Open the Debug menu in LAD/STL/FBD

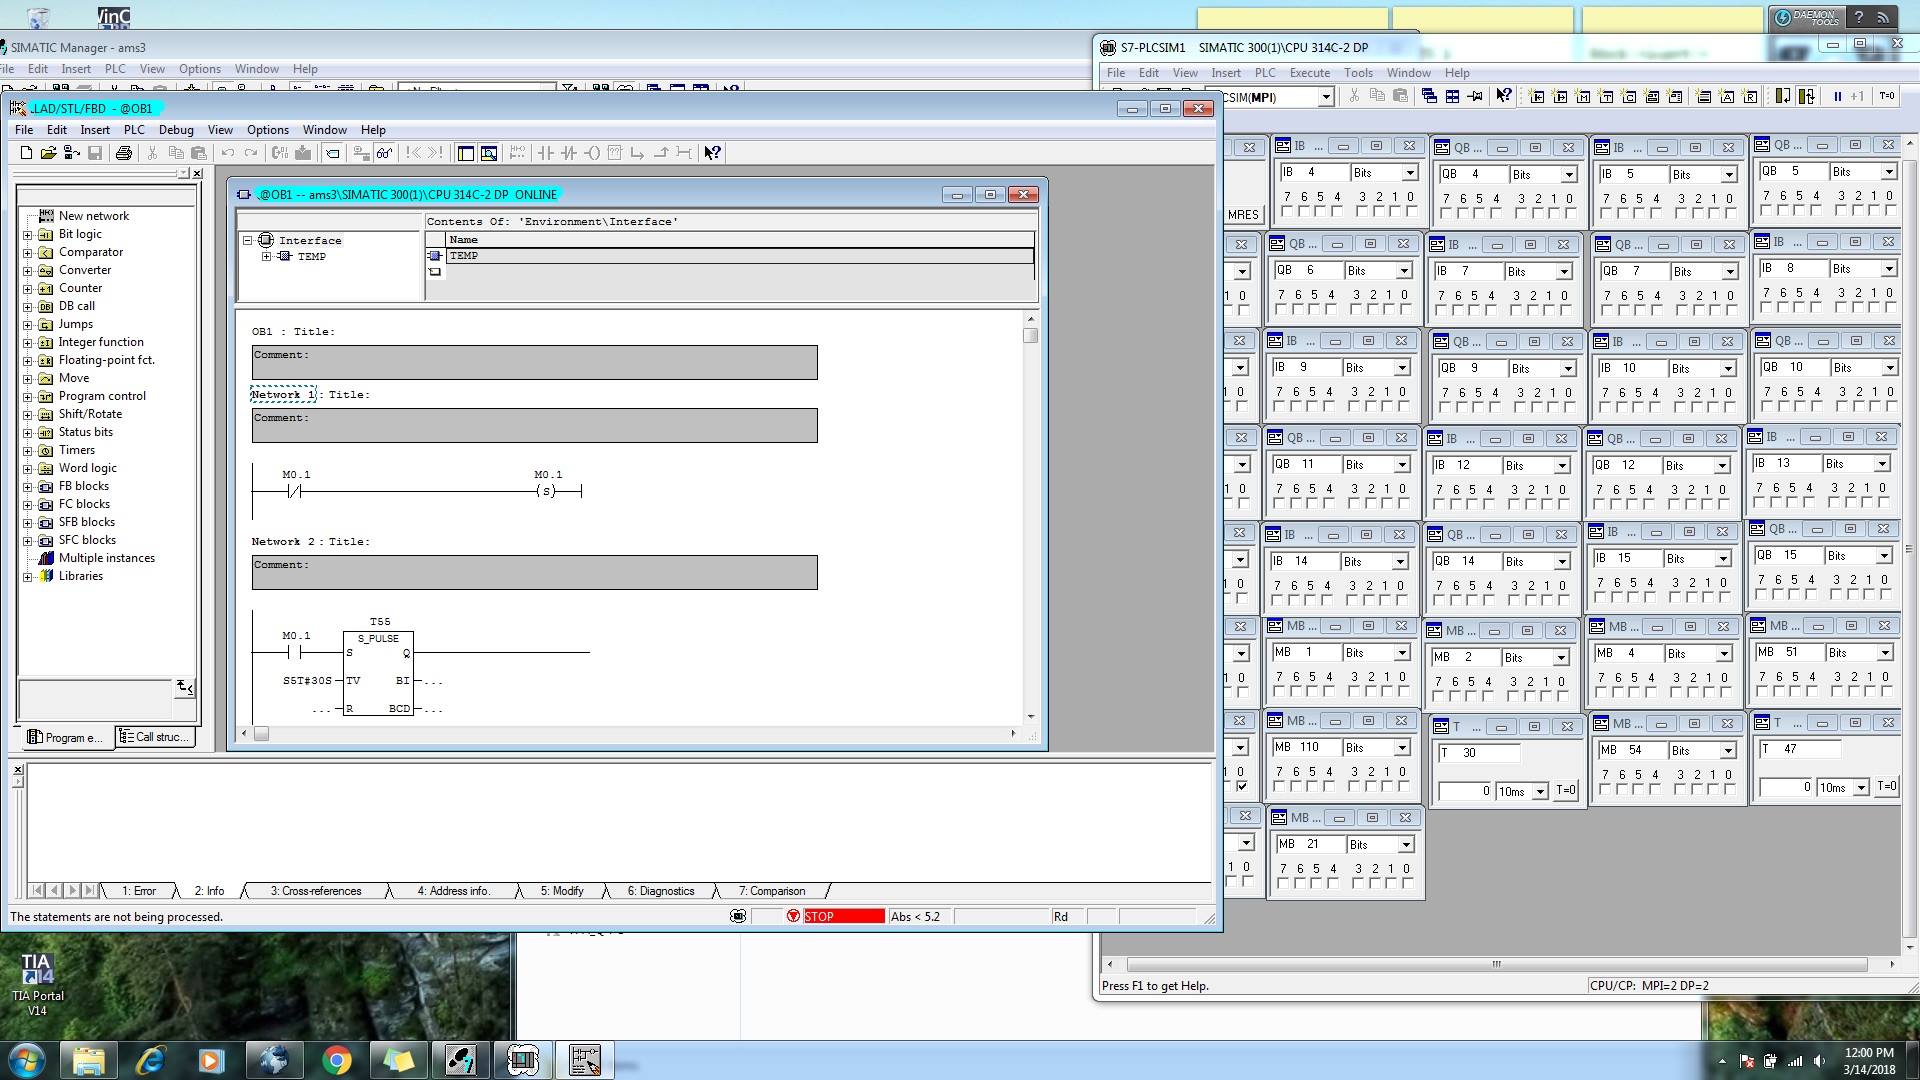[176, 130]
